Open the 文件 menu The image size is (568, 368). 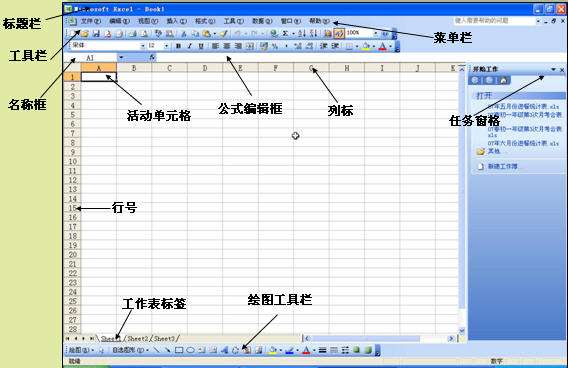[x=90, y=21]
